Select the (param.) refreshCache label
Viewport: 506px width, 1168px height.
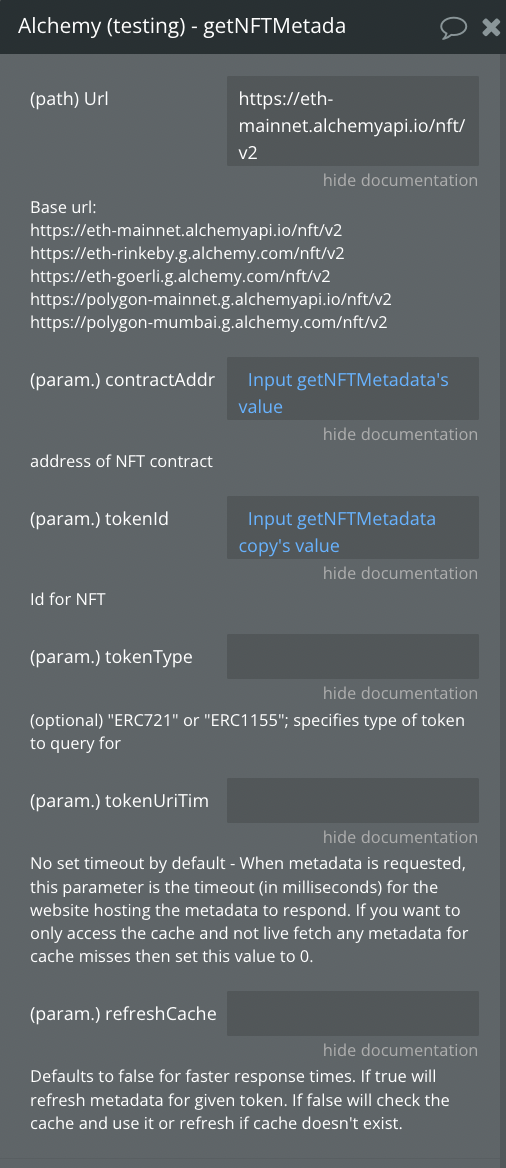[123, 1013]
